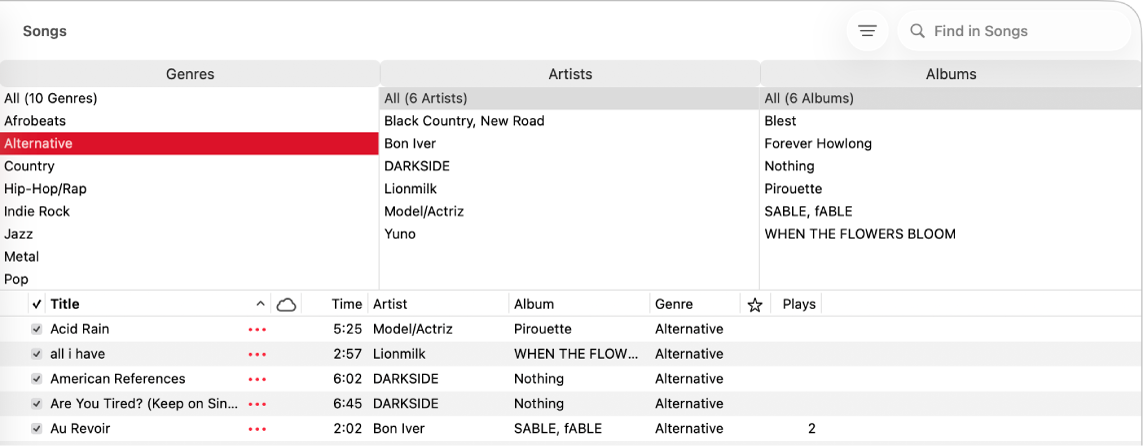This screenshot has width=1144, height=448.
Task: Click the cloud status column icon
Action: [286, 304]
